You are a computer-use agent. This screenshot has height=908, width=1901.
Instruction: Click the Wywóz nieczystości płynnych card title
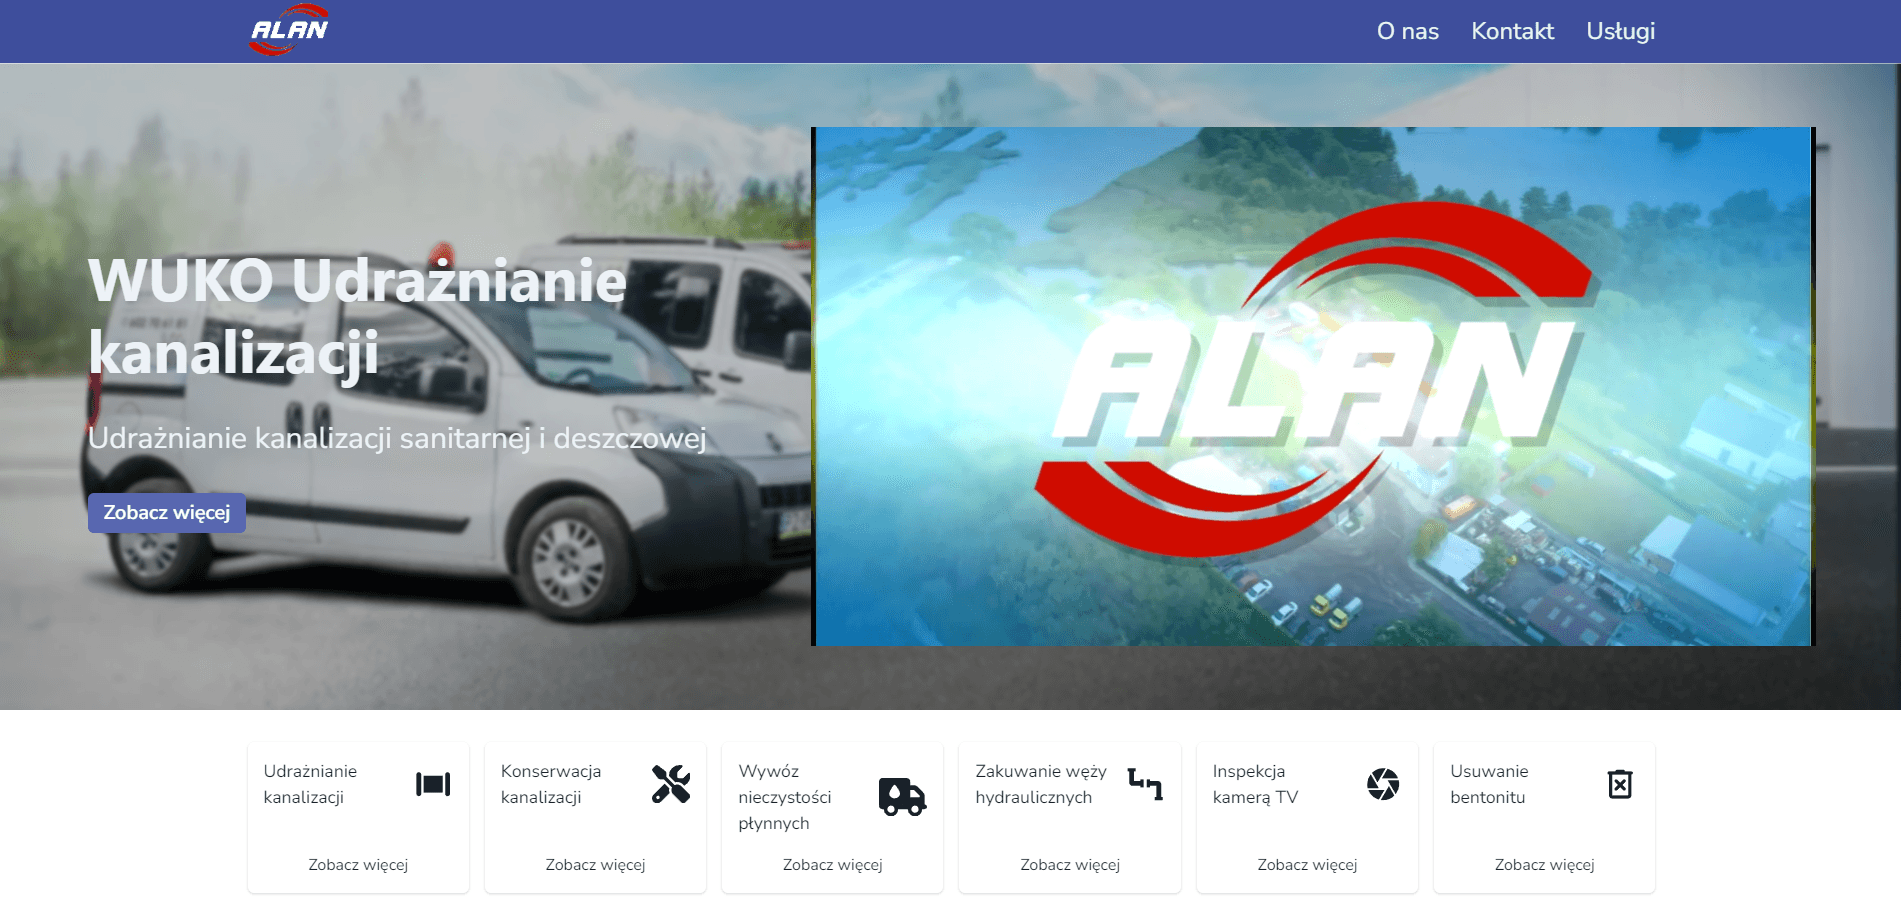(785, 797)
